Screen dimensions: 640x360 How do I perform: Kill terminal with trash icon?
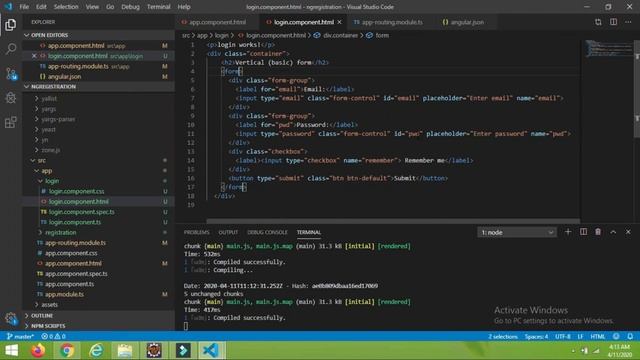598,232
